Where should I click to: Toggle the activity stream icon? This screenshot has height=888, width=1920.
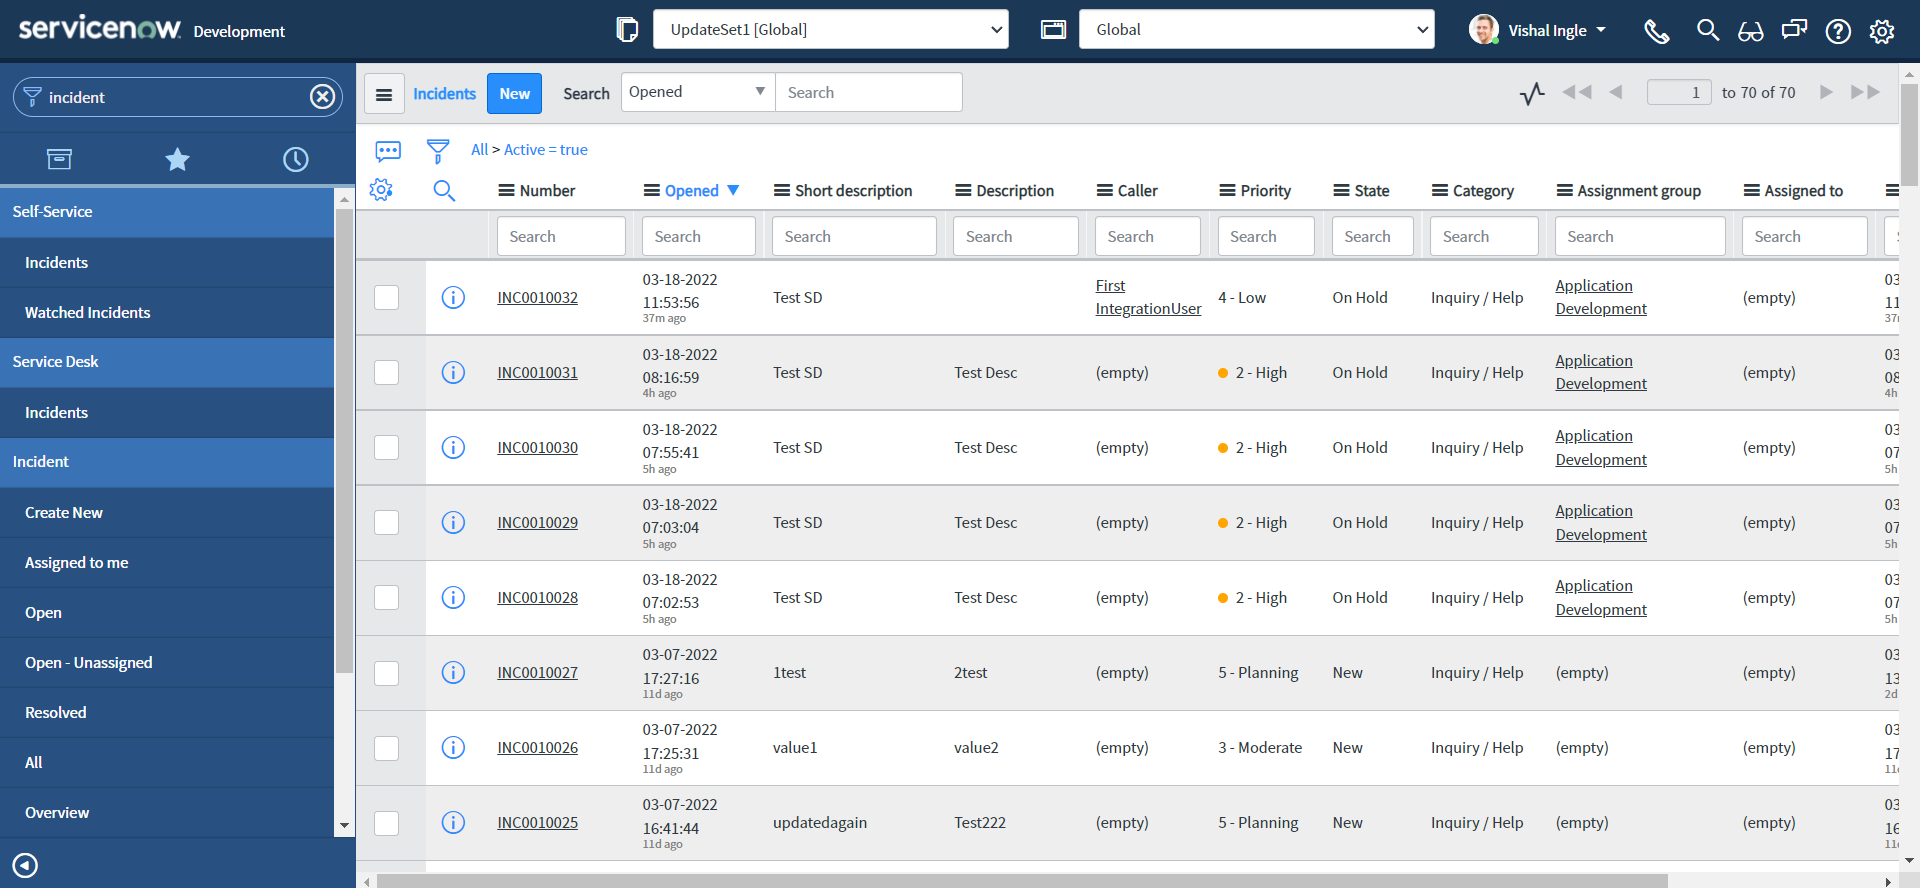click(x=388, y=151)
